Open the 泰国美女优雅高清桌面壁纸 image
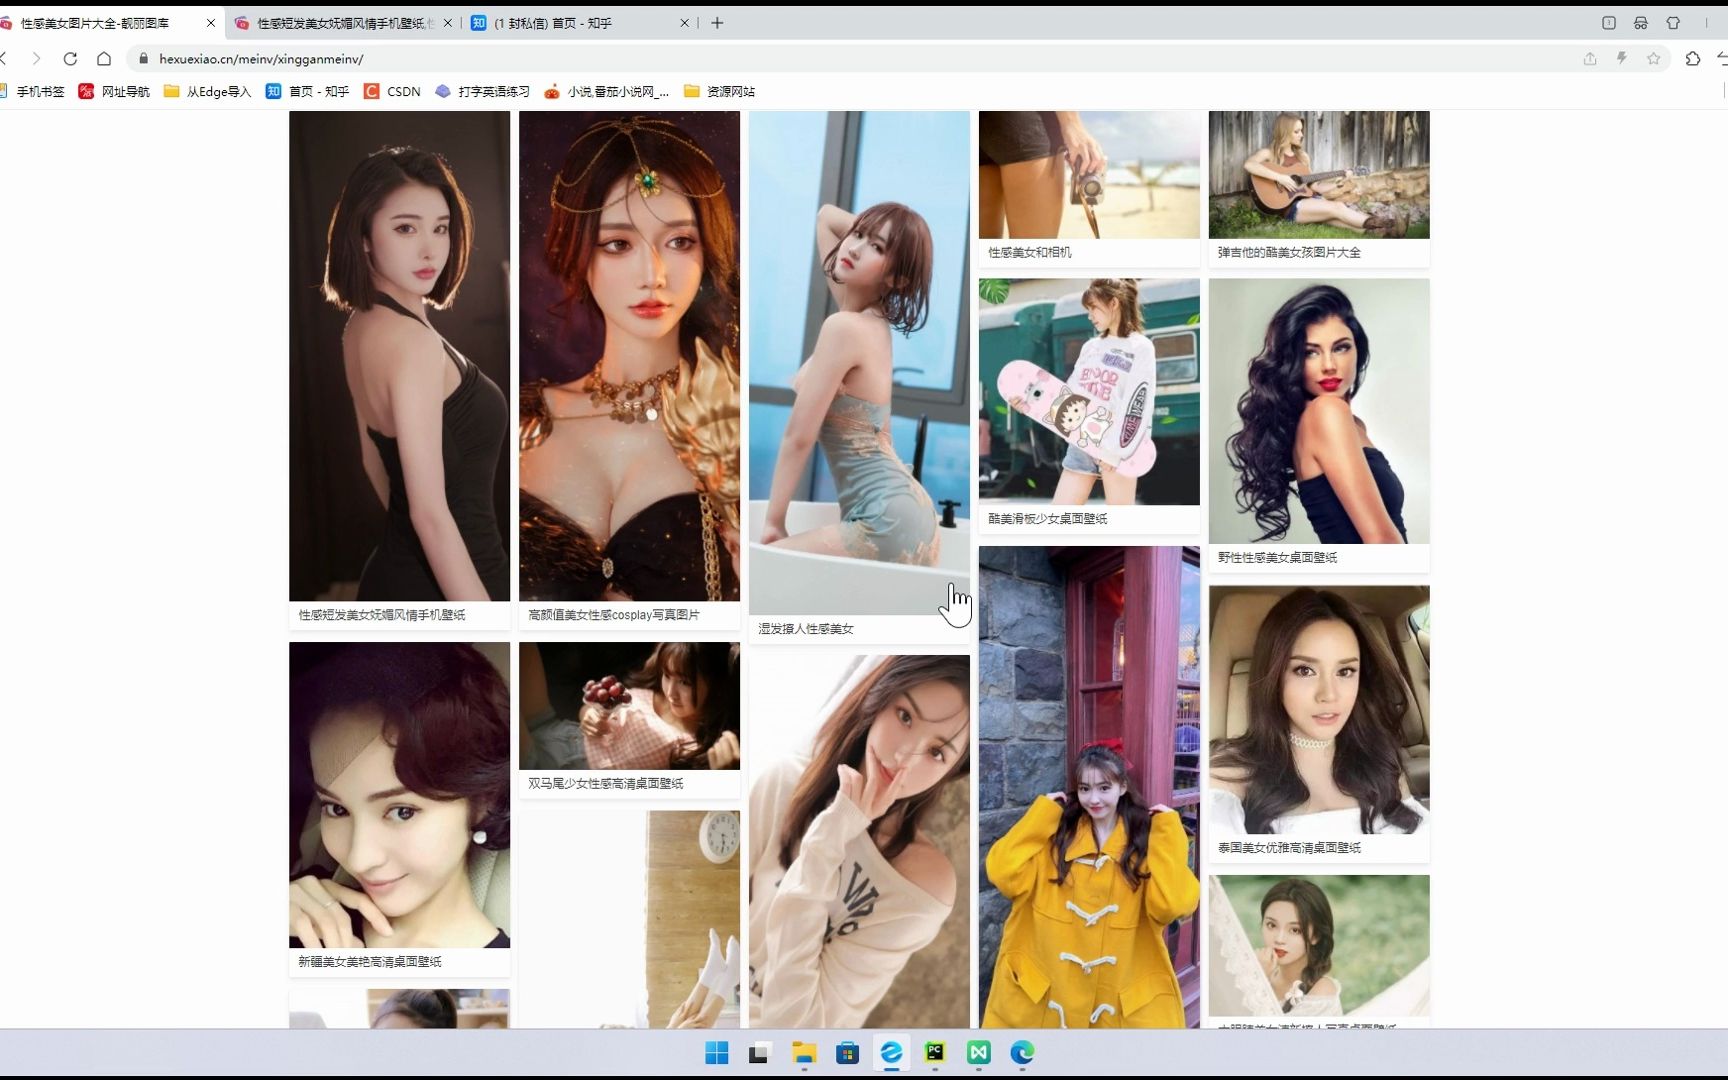This screenshot has width=1728, height=1080. point(1319,710)
